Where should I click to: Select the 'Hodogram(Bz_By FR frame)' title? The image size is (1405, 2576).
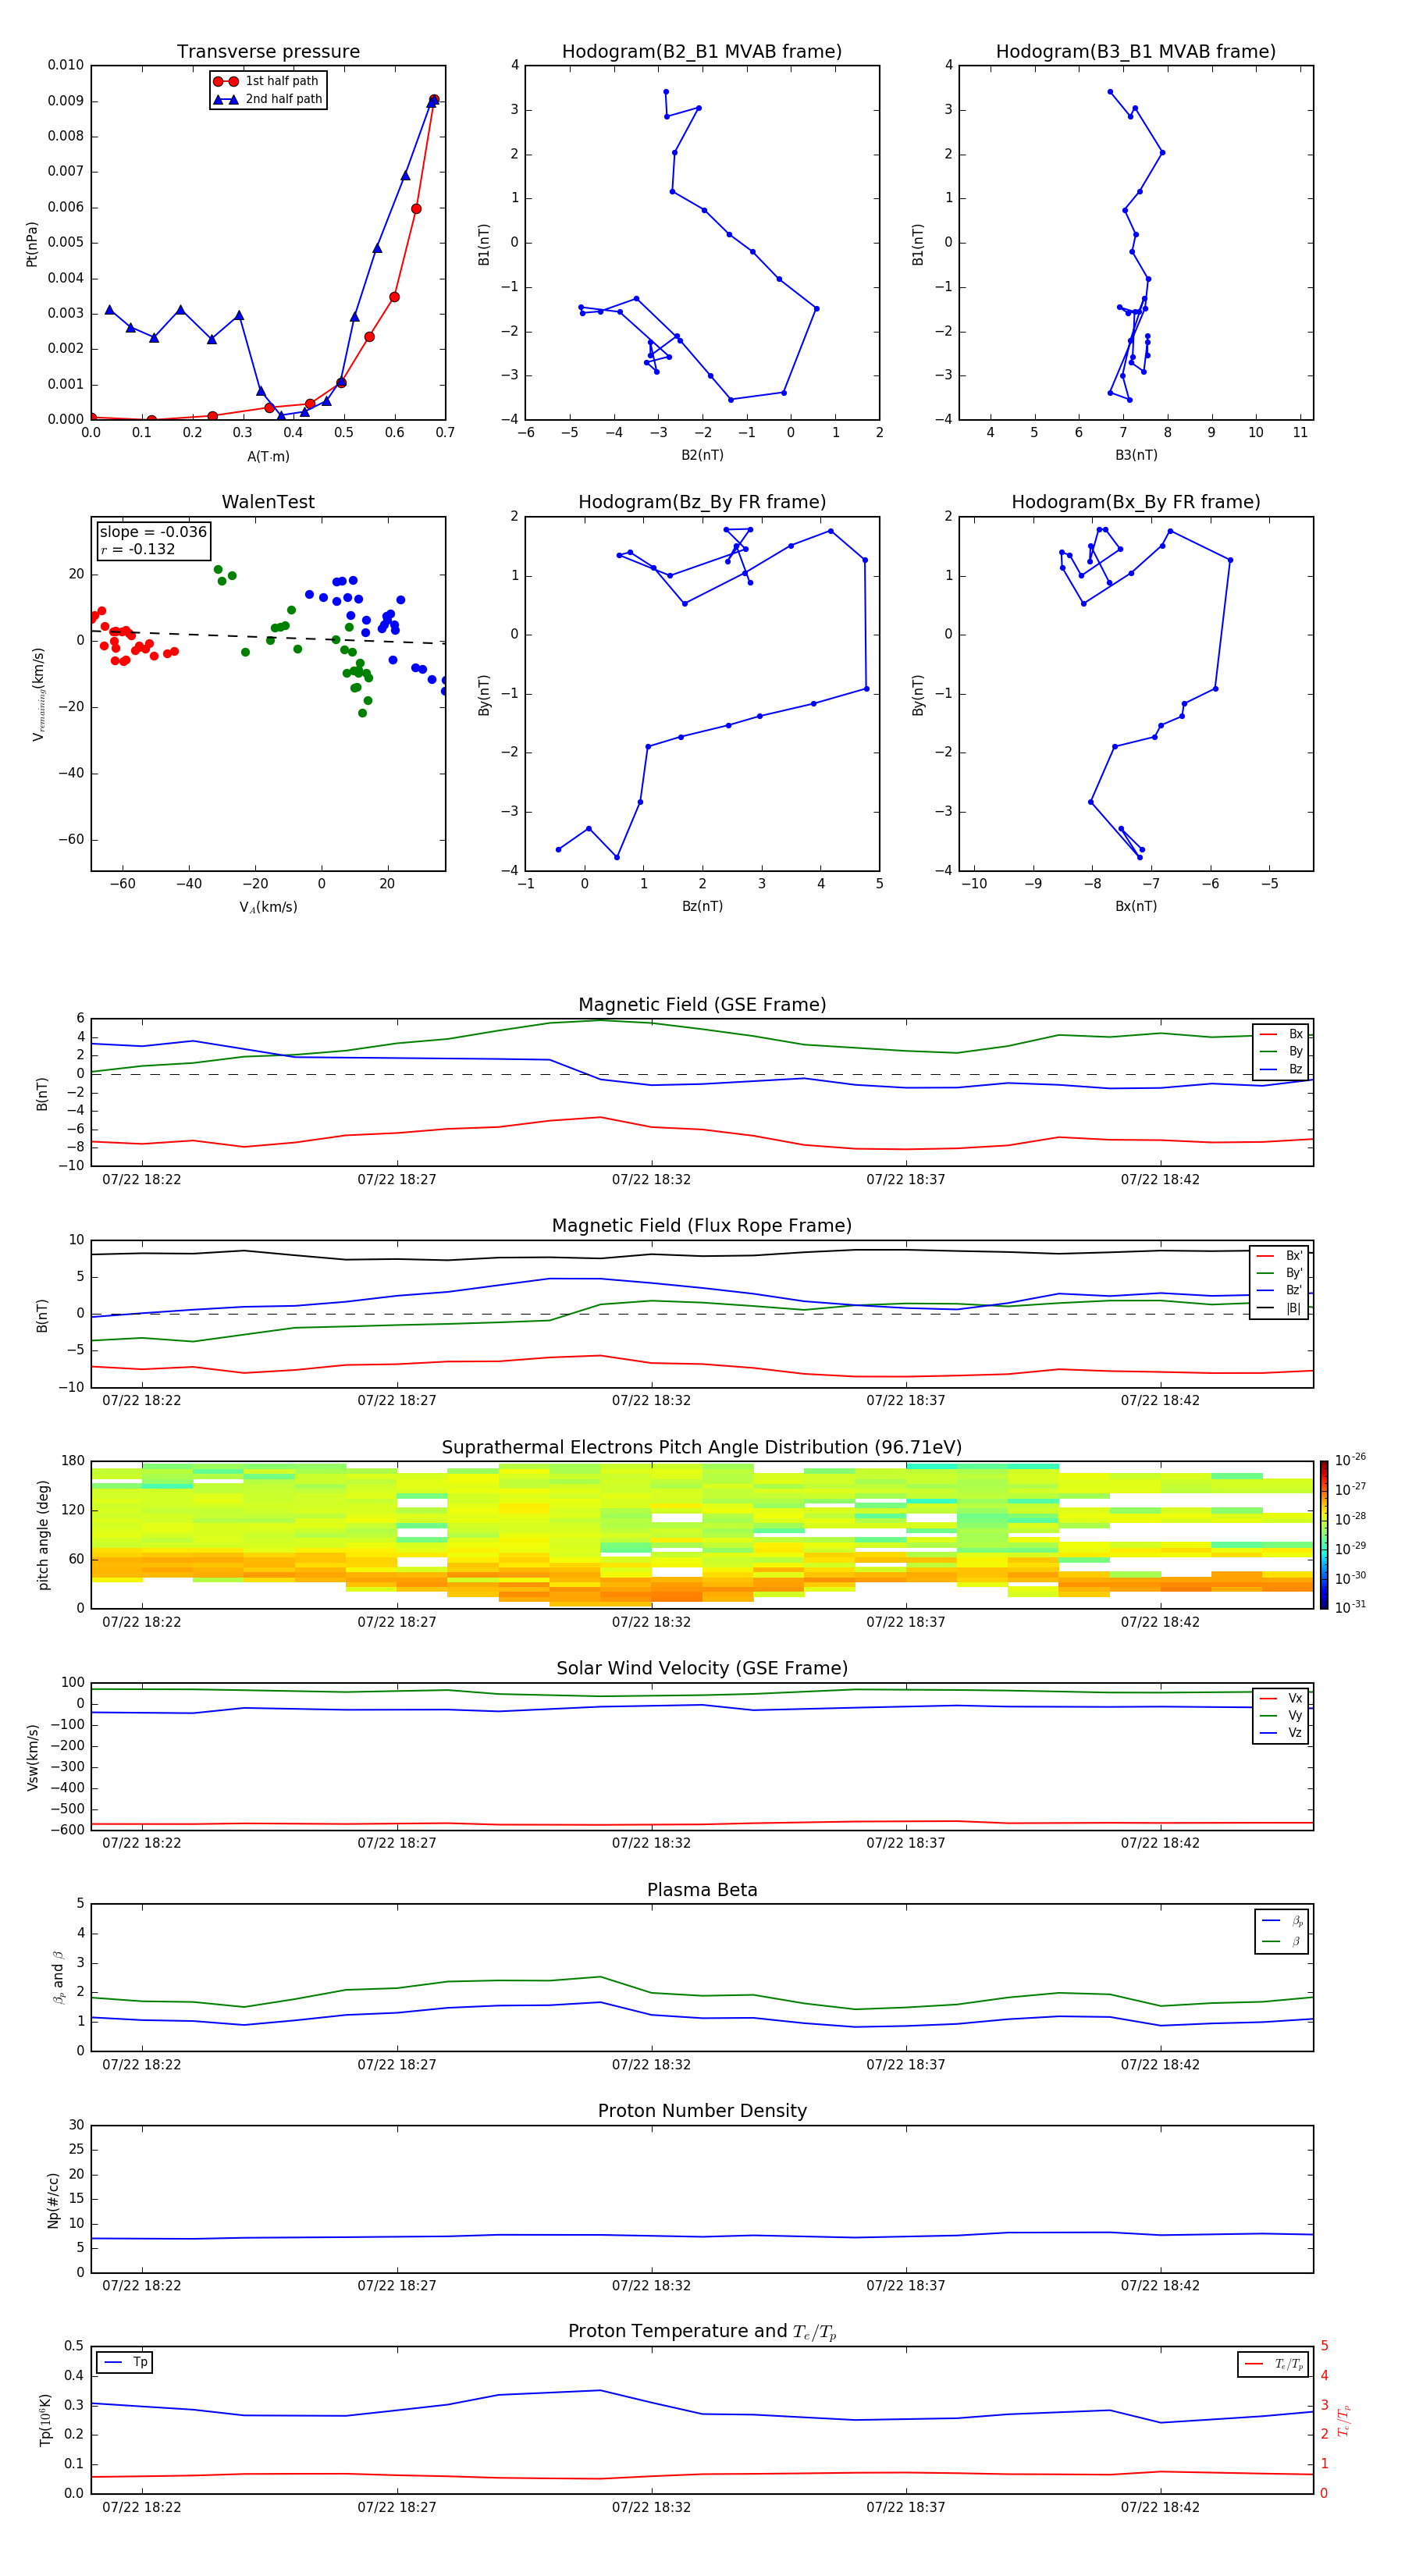(x=701, y=502)
